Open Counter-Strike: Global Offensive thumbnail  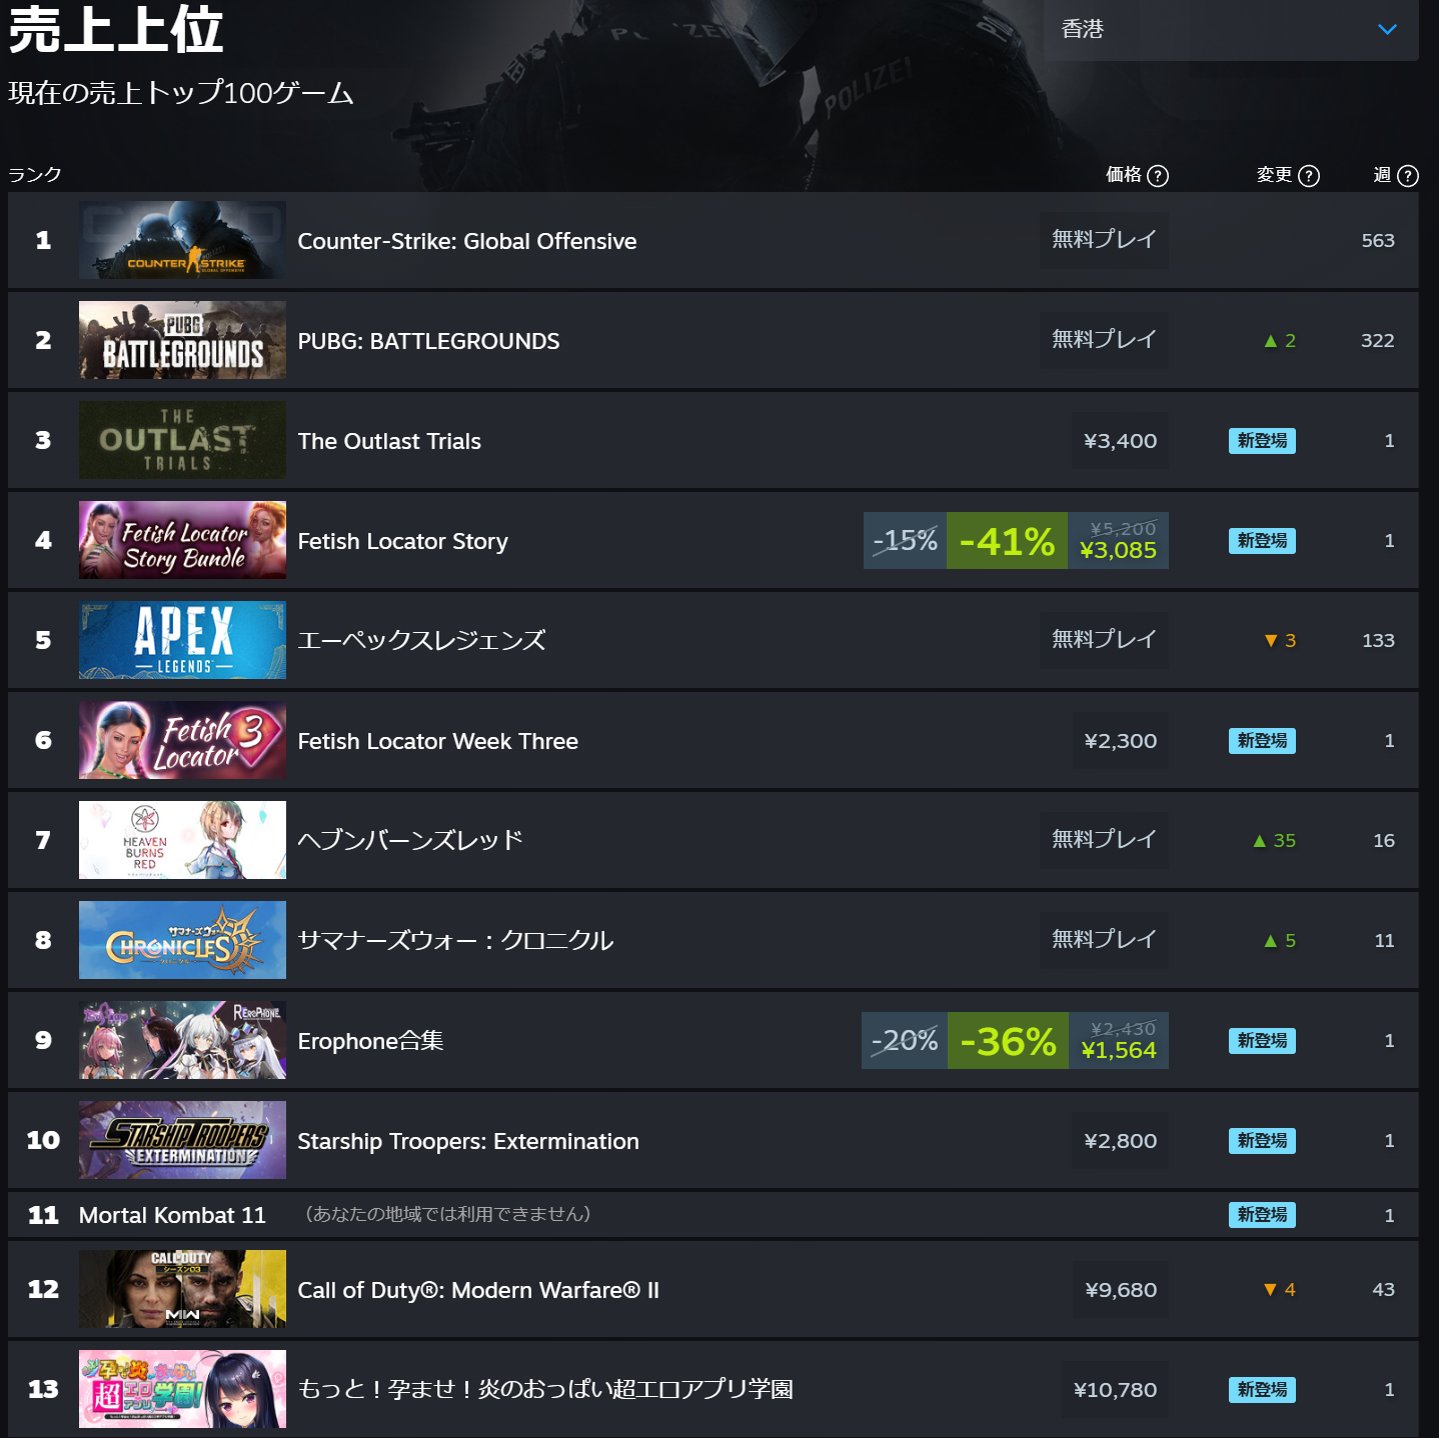coord(182,240)
